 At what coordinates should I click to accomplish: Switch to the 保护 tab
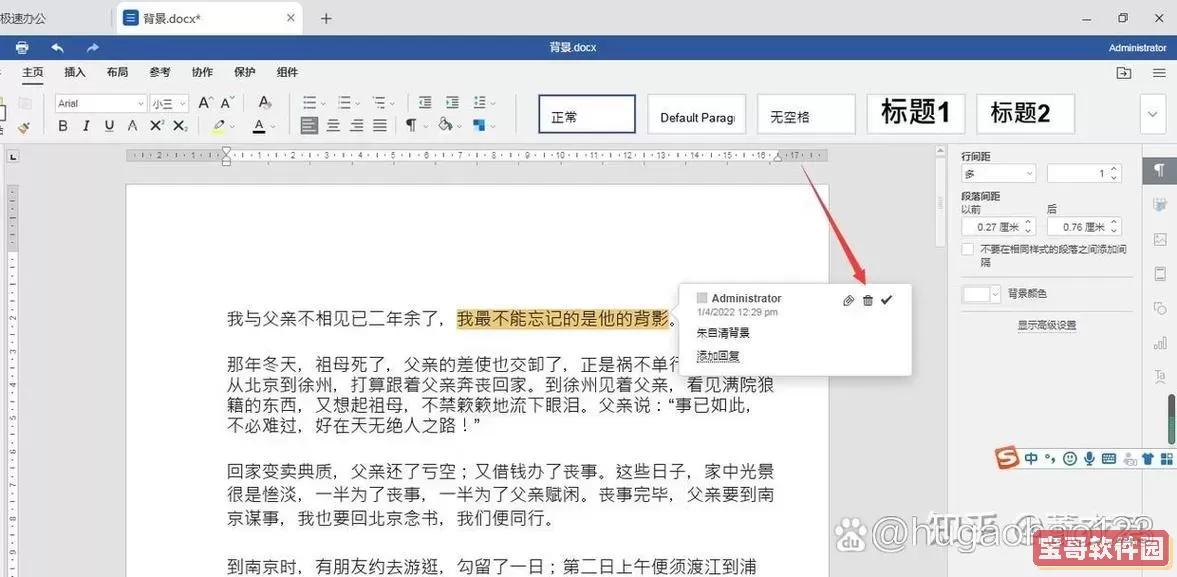[245, 73]
